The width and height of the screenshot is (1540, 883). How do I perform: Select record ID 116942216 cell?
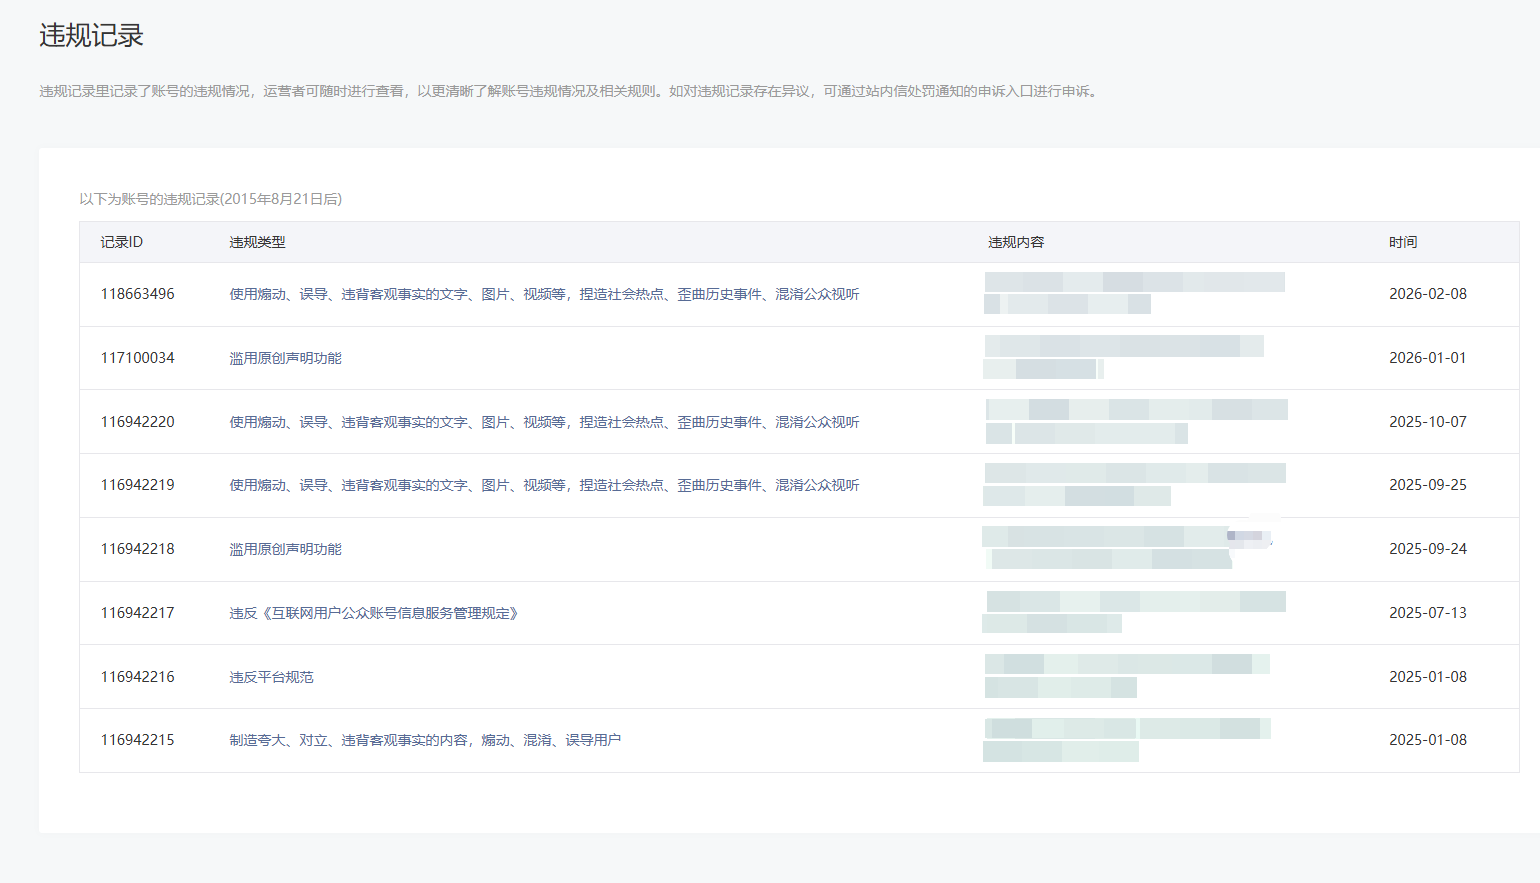tap(137, 677)
